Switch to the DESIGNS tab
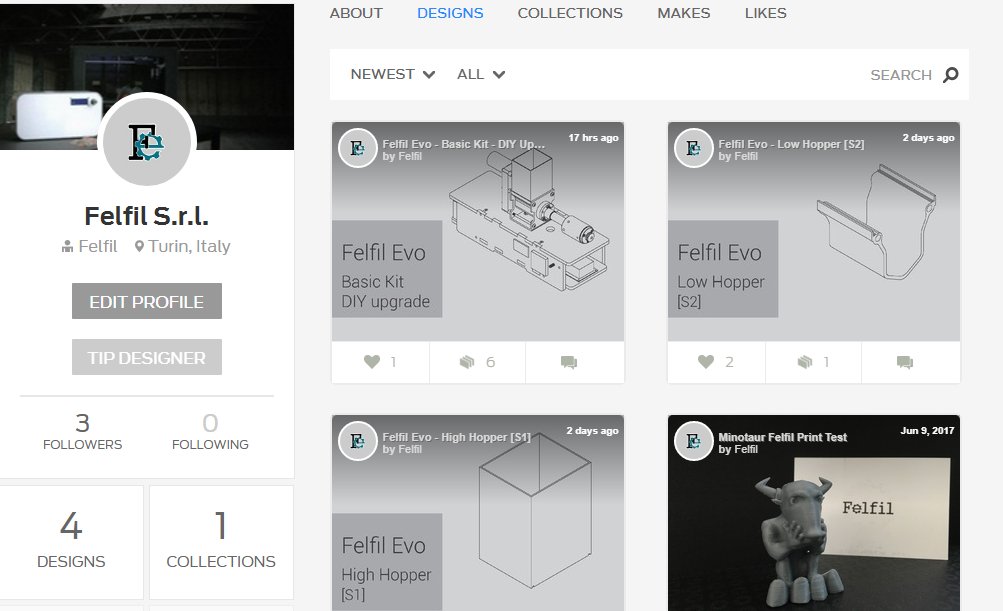Viewport: 1003px width, 611px height. coord(450,13)
